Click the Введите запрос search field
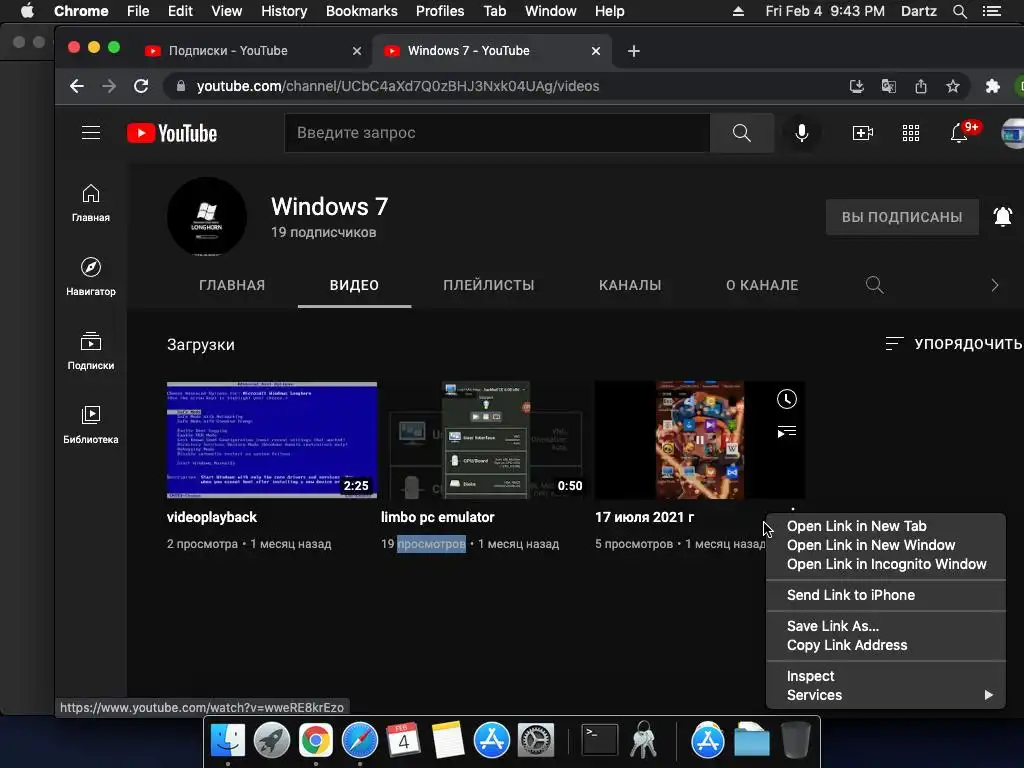This screenshot has height=768, width=1024. pos(497,133)
